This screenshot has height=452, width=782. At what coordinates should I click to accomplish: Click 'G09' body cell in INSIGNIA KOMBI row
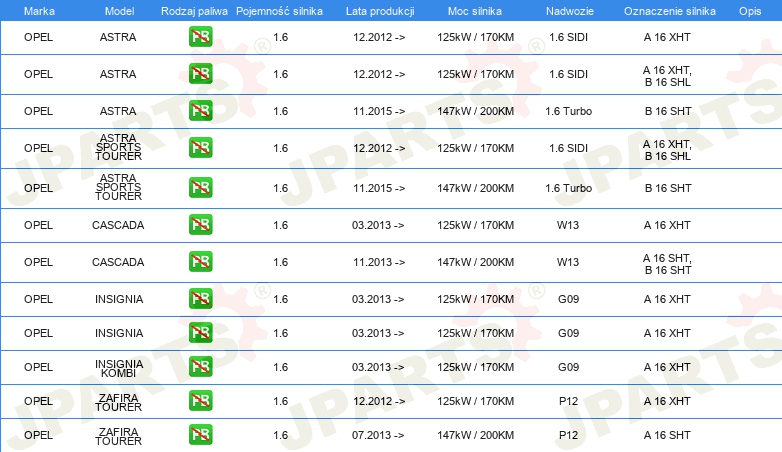tap(569, 367)
